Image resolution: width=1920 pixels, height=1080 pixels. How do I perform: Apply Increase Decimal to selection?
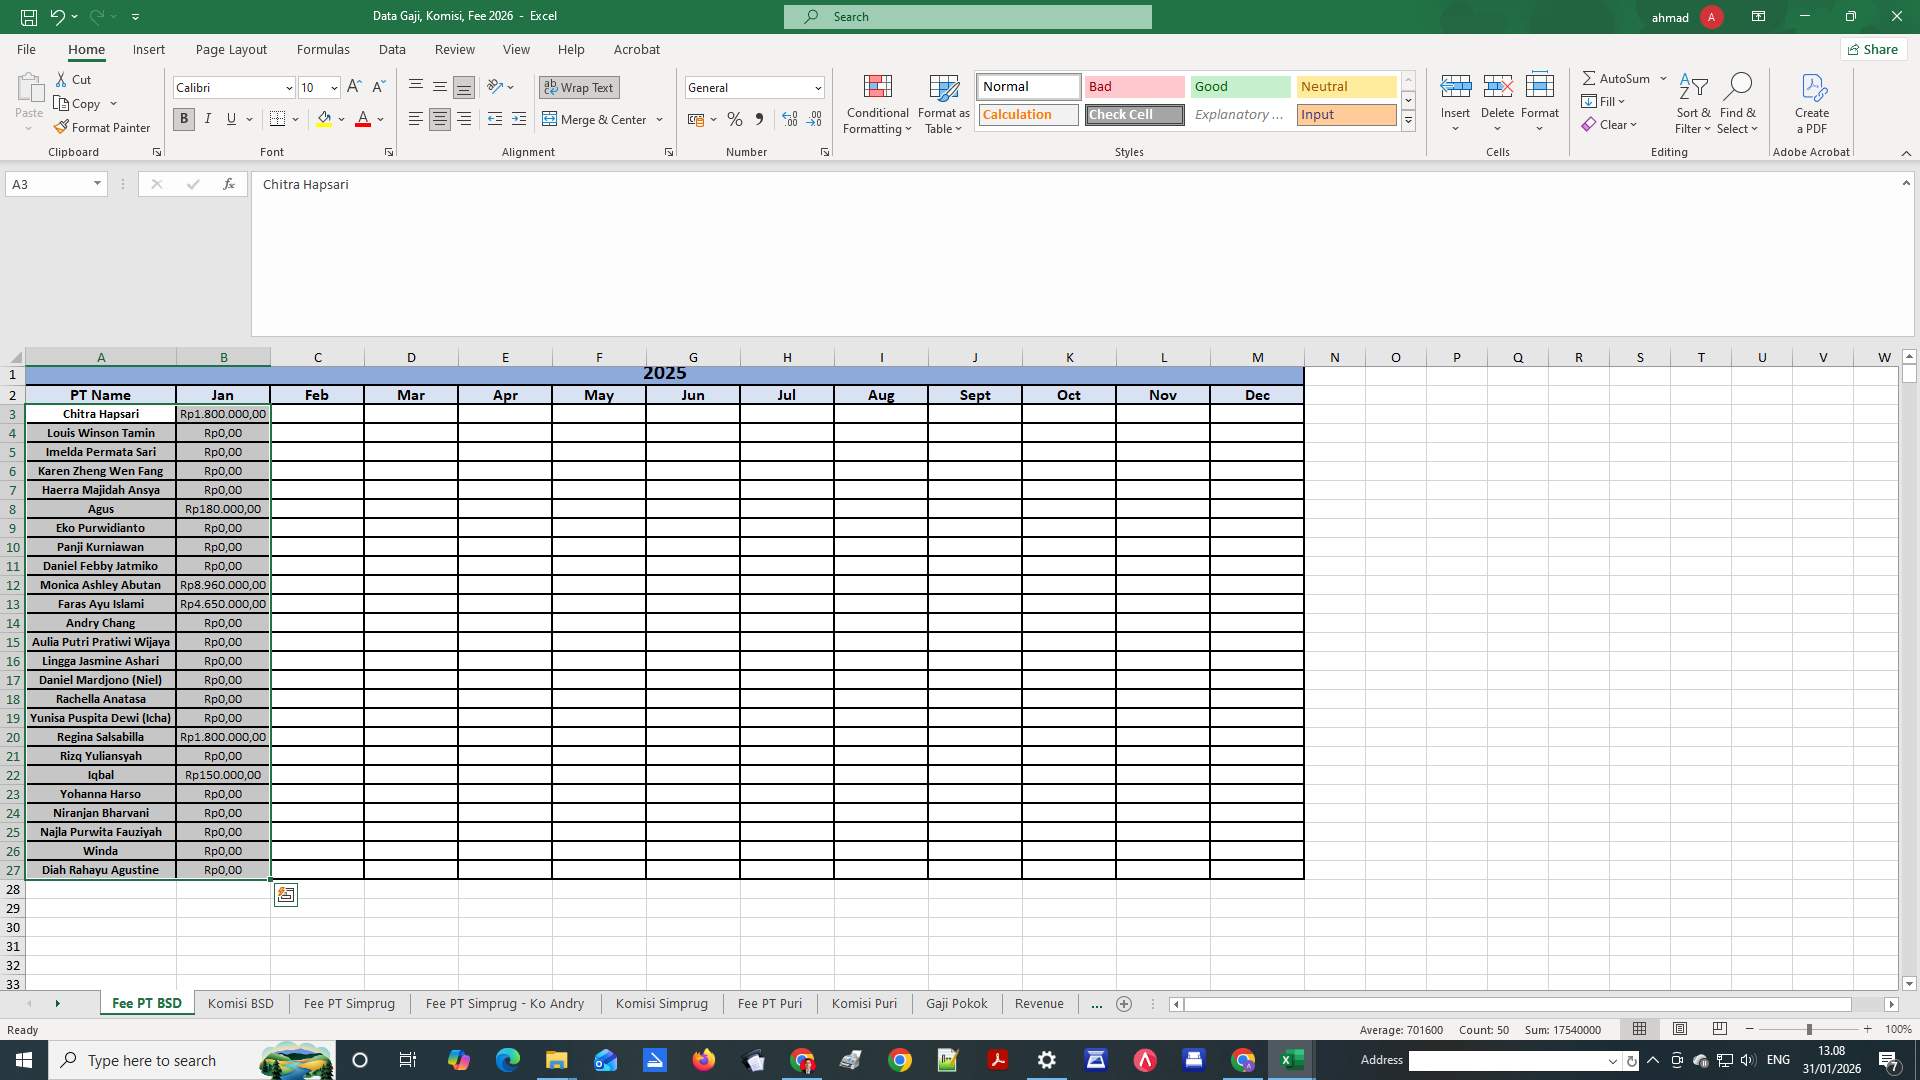coord(790,119)
